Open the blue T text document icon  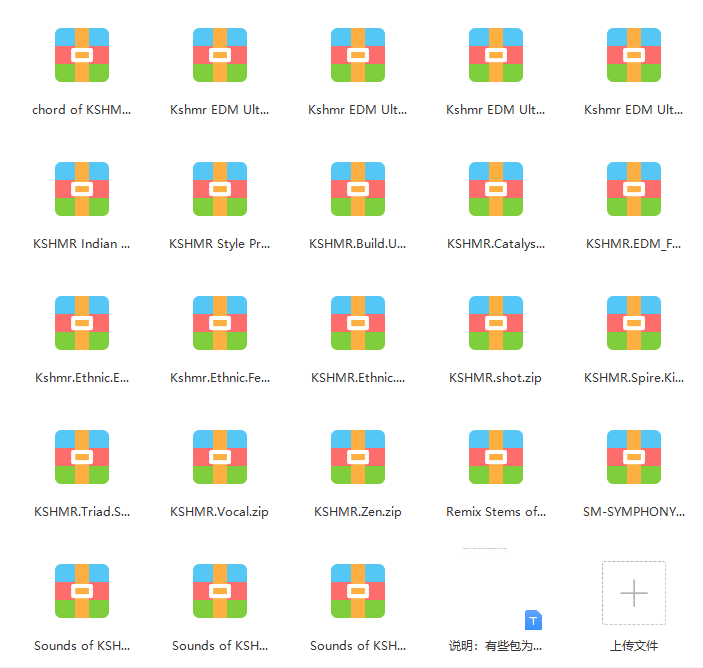point(533,620)
